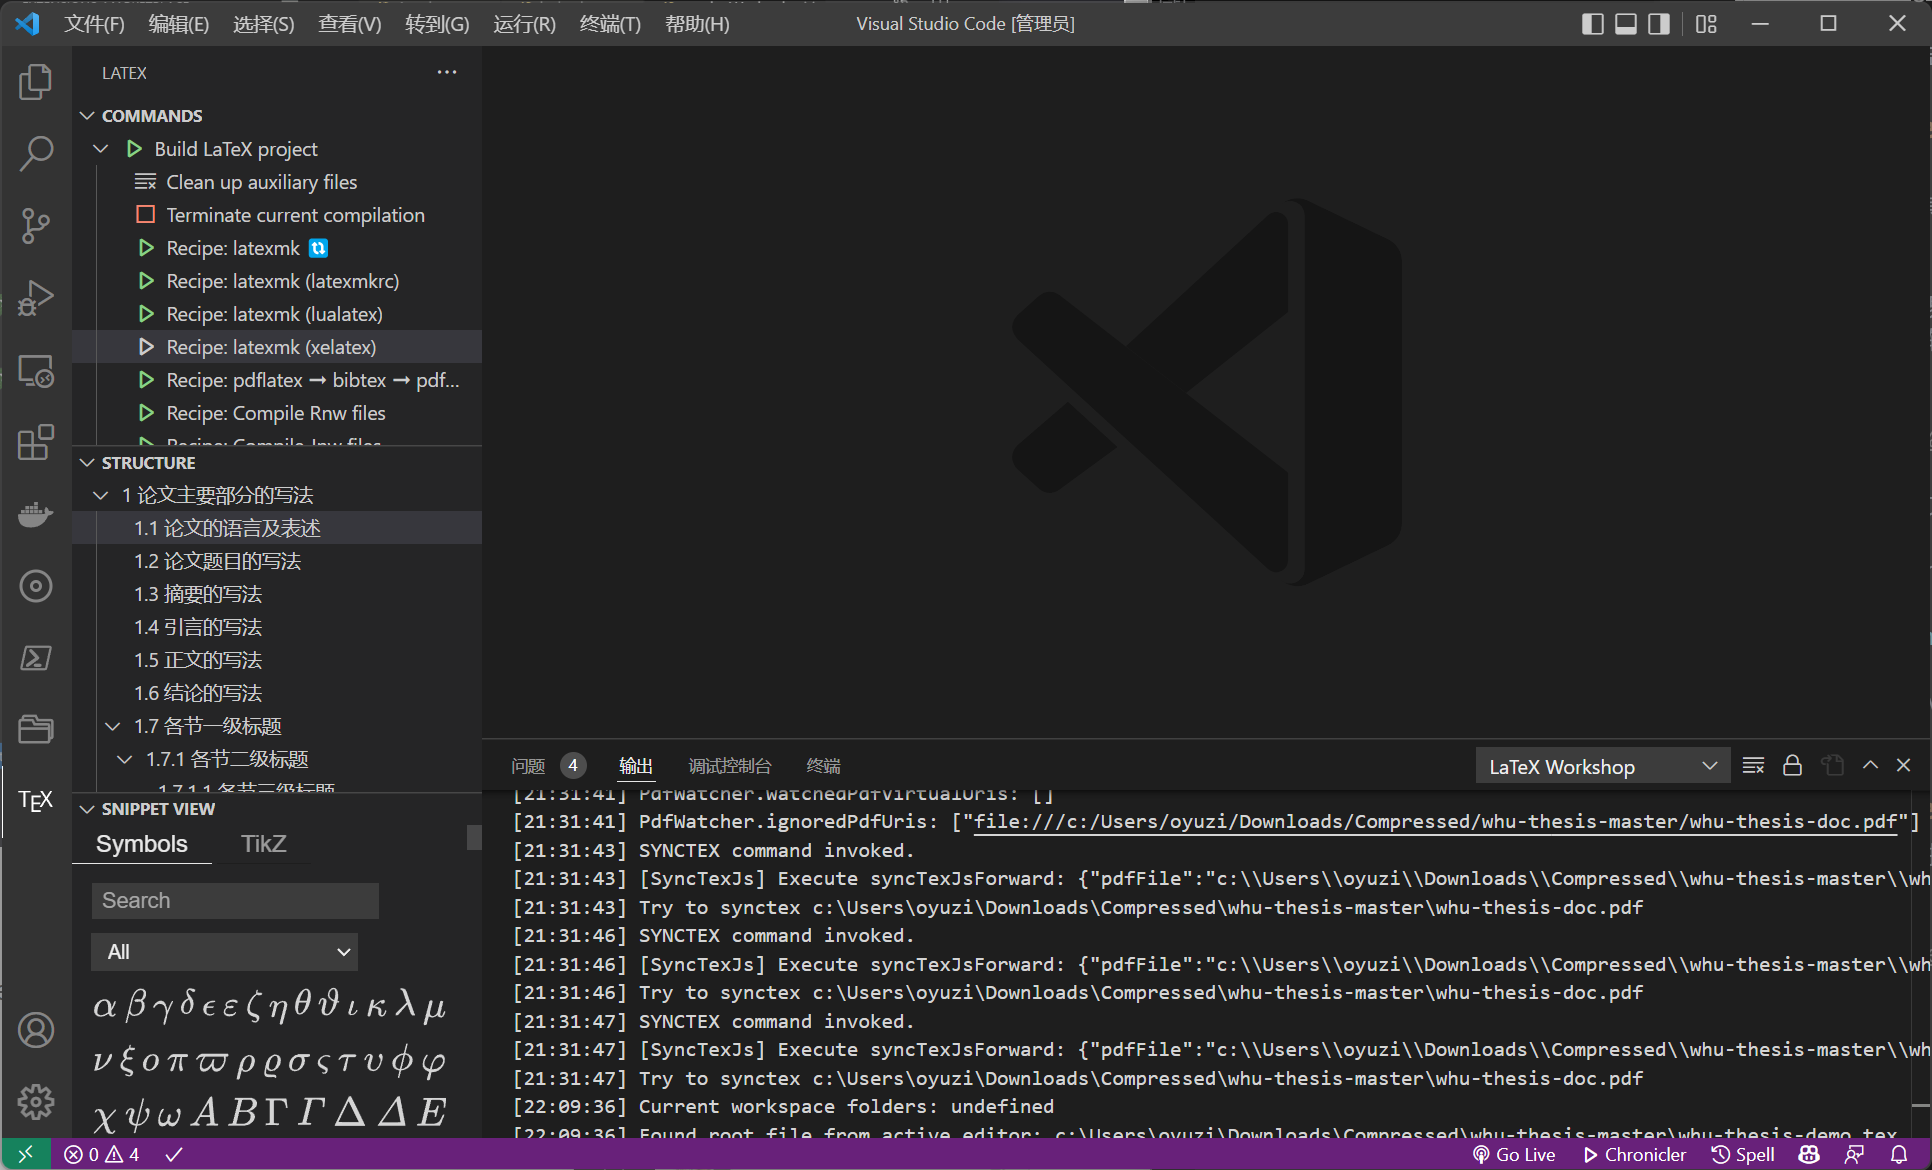The width and height of the screenshot is (1932, 1170).
Task: Collapse the COMMANDS section
Action: pos(87,116)
